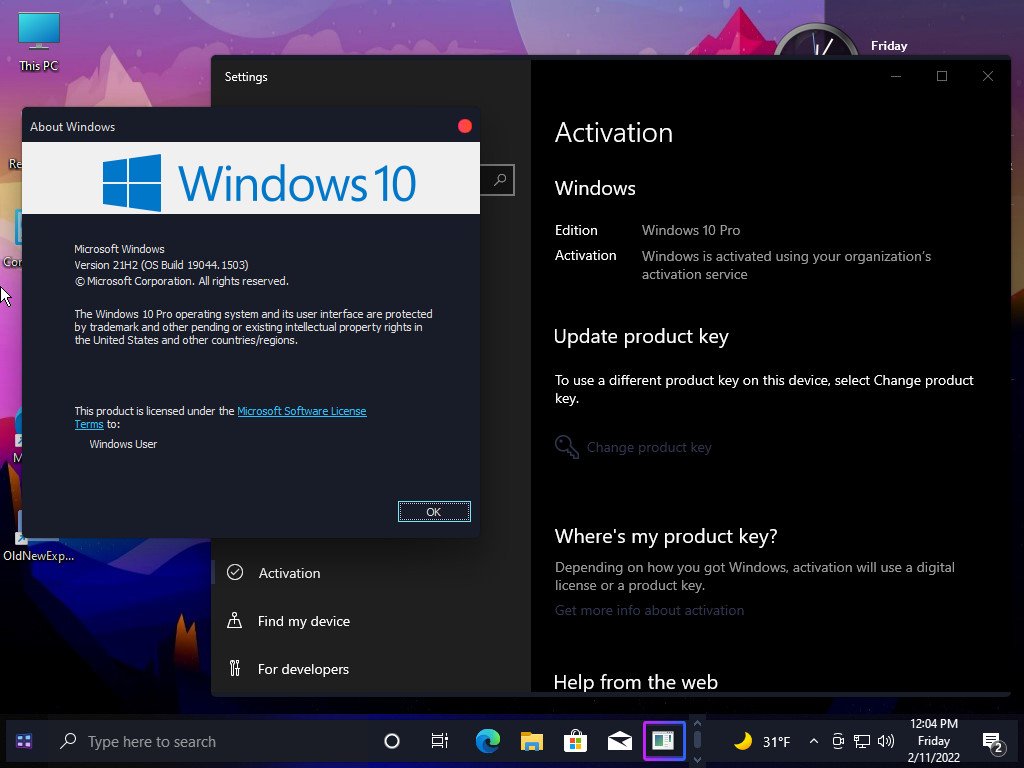Click OK in About Windows dialog

coord(434,512)
